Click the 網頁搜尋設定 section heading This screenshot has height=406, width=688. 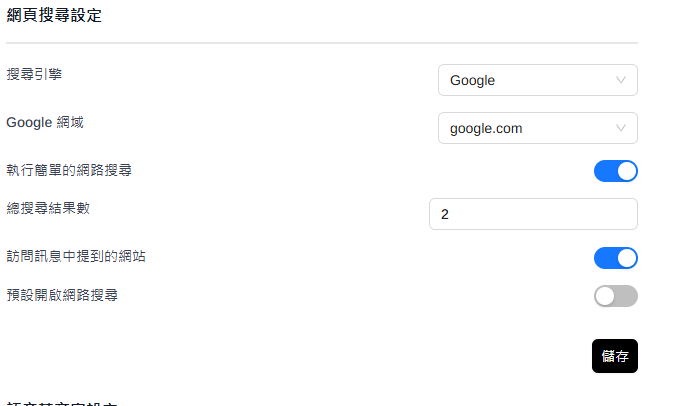54,16
